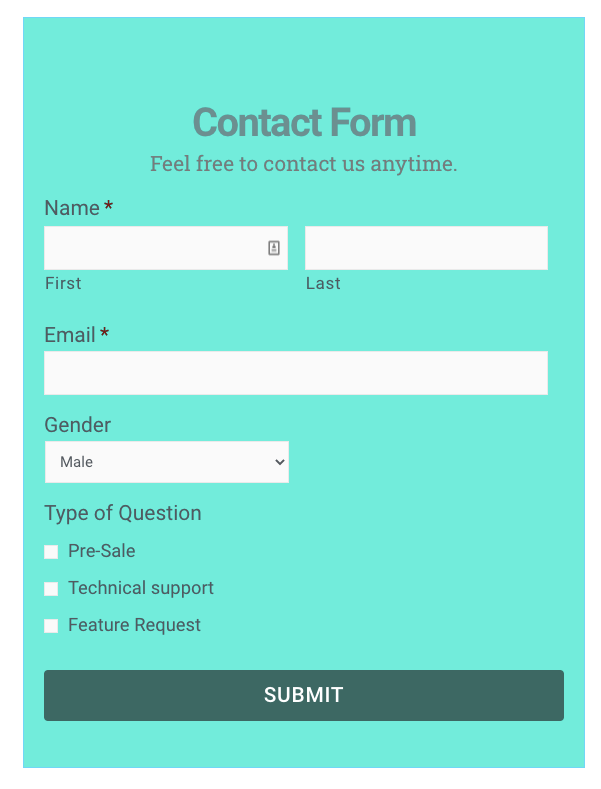Click the 'Last' sub-label under name field

(x=323, y=283)
